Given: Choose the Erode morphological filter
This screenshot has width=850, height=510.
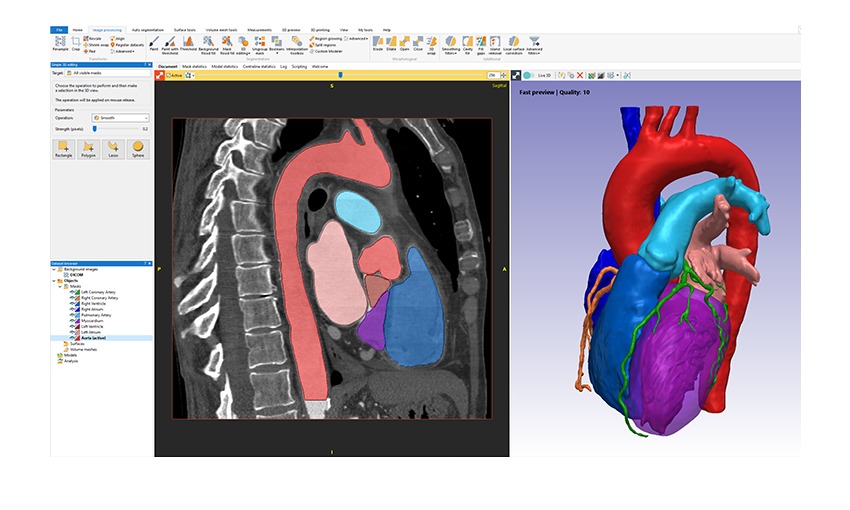Looking at the screenshot, I should point(377,45).
